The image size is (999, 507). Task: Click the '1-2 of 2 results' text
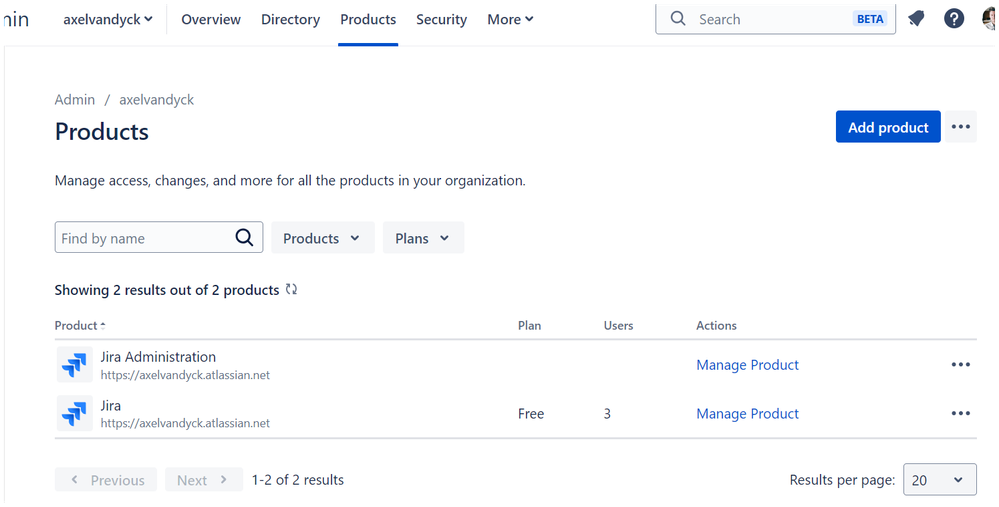coord(298,480)
